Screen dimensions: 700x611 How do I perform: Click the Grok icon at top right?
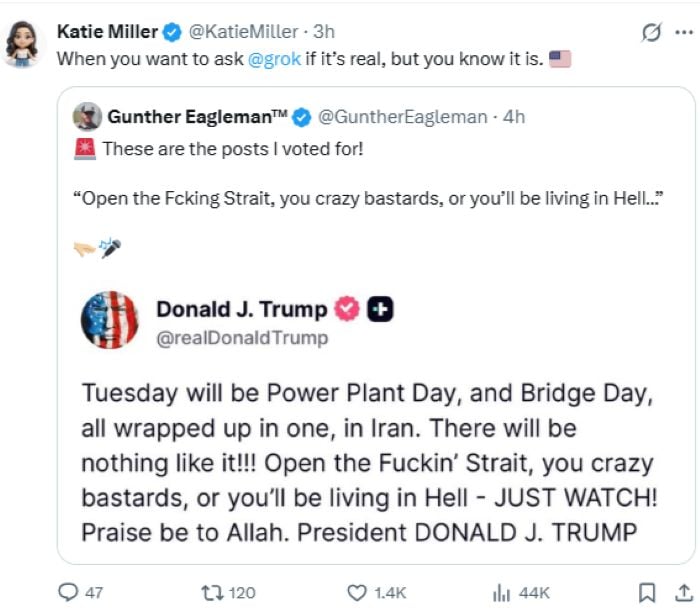click(x=651, y=33)
